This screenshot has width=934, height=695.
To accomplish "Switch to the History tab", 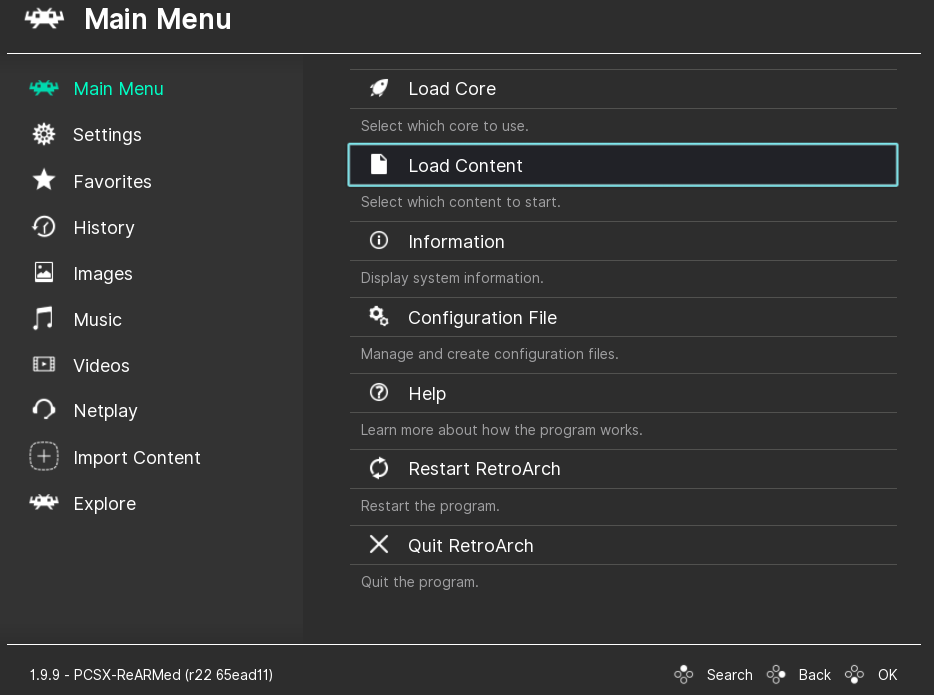I will [103, 227].
